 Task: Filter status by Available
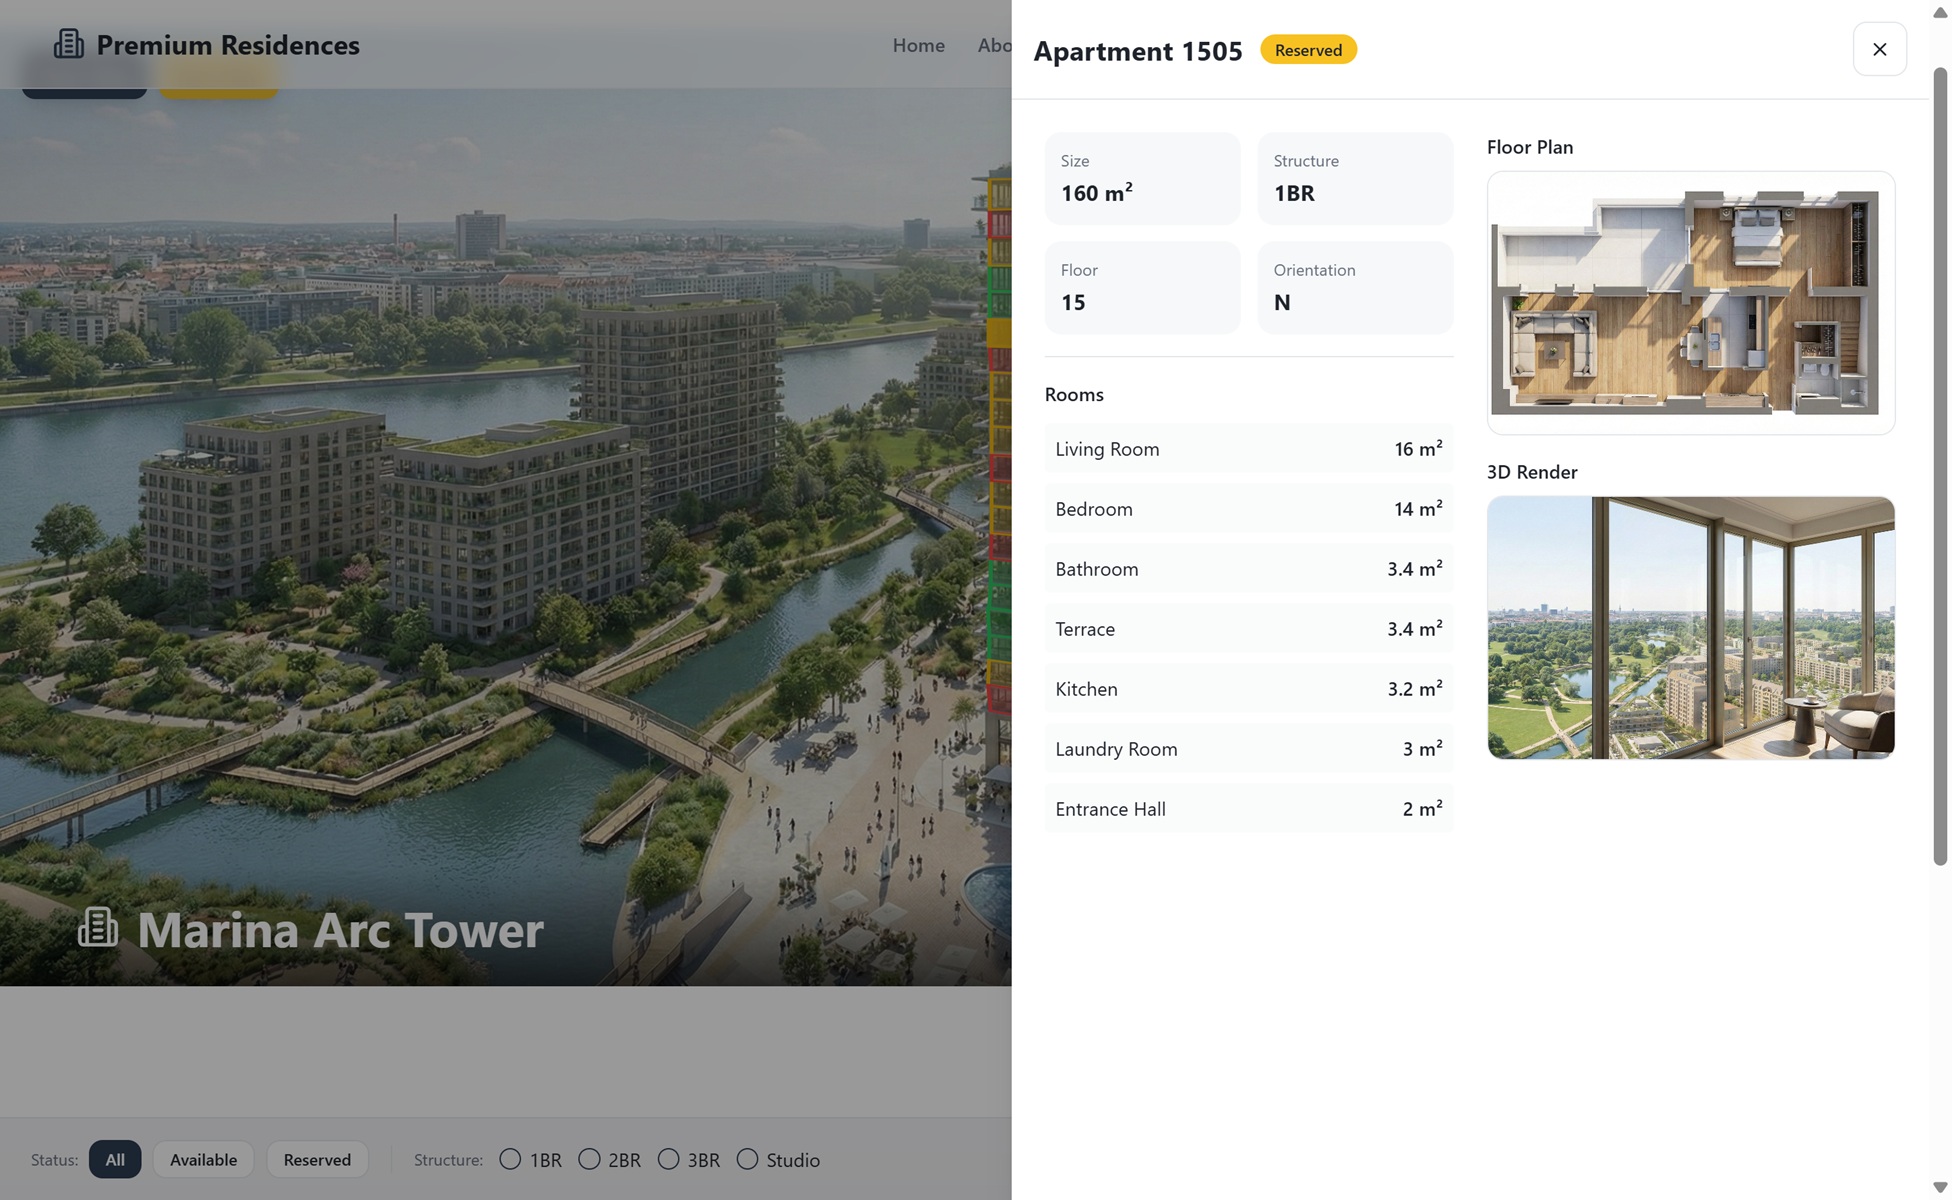pos(203,1159)
